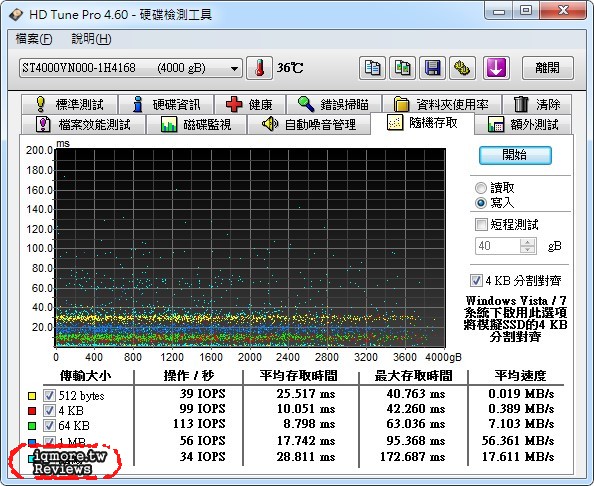Image resolution: width=594 pixels, height=486 pixels.
Task: Select the 隨機存取 tab
Action: coord(422,123)
